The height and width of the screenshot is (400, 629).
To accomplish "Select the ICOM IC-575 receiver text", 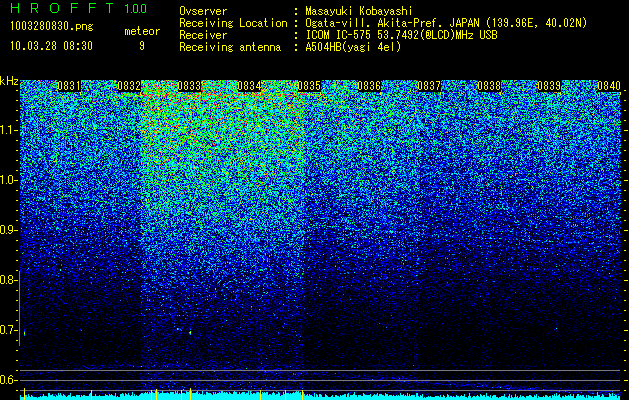I will (x=402, y=35).
